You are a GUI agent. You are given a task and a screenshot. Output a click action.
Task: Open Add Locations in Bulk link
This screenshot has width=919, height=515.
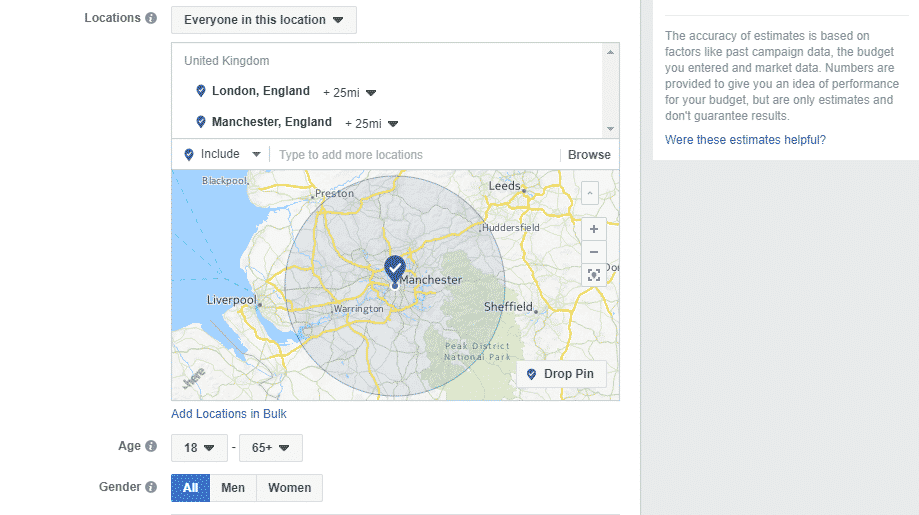(x=229, y=414)
